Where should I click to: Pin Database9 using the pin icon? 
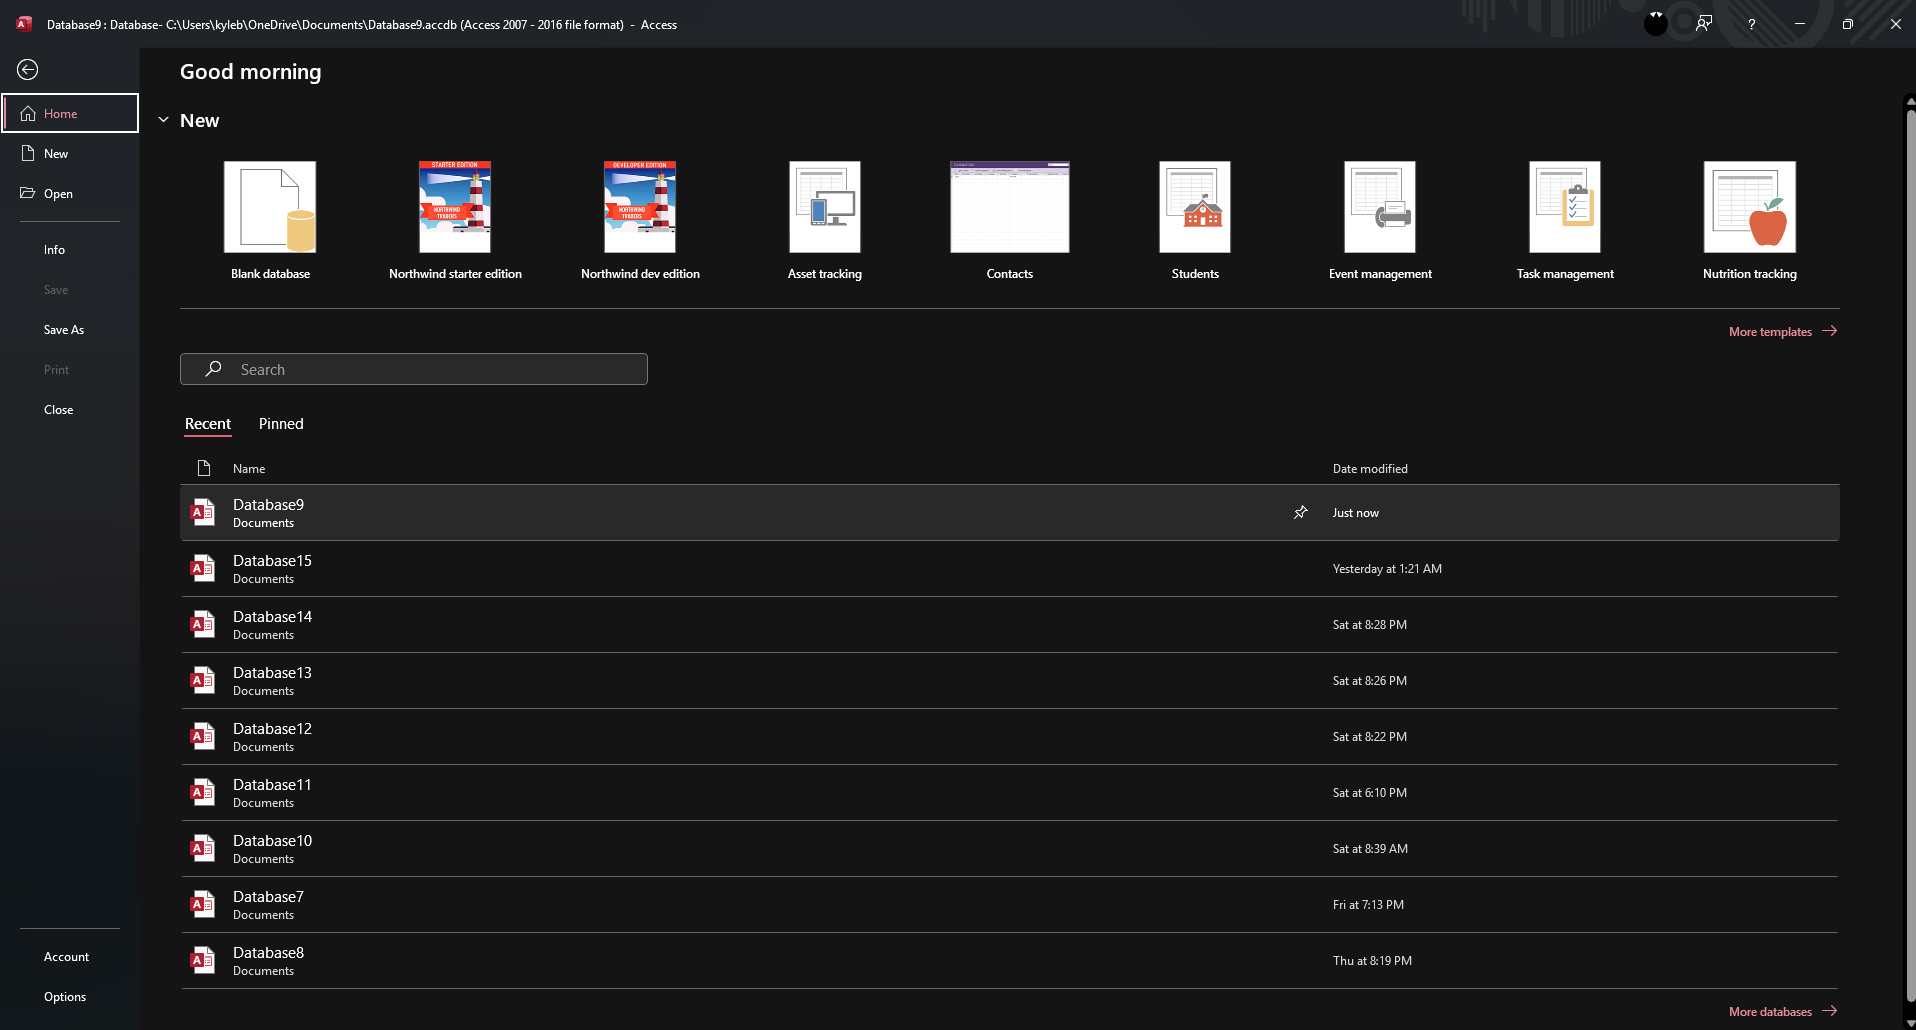pyautogui.click(x=1300, y=512)
